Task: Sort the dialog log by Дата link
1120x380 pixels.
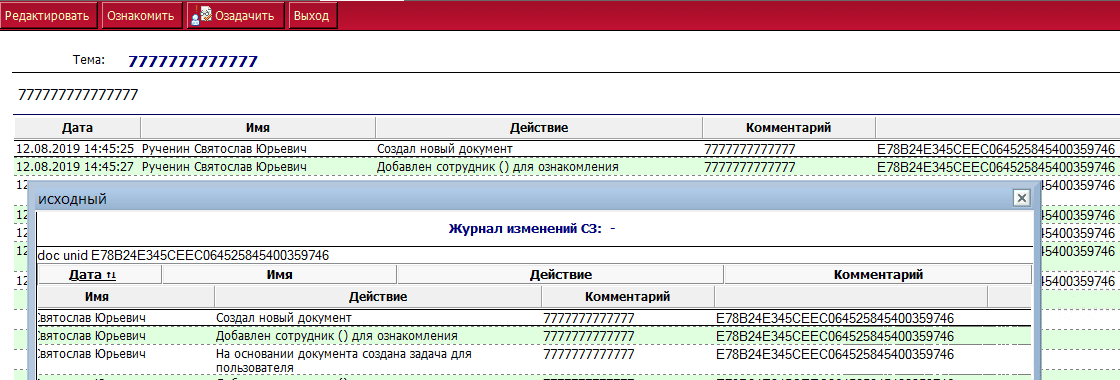Action: pyautogui.click(x=93, y=274)
